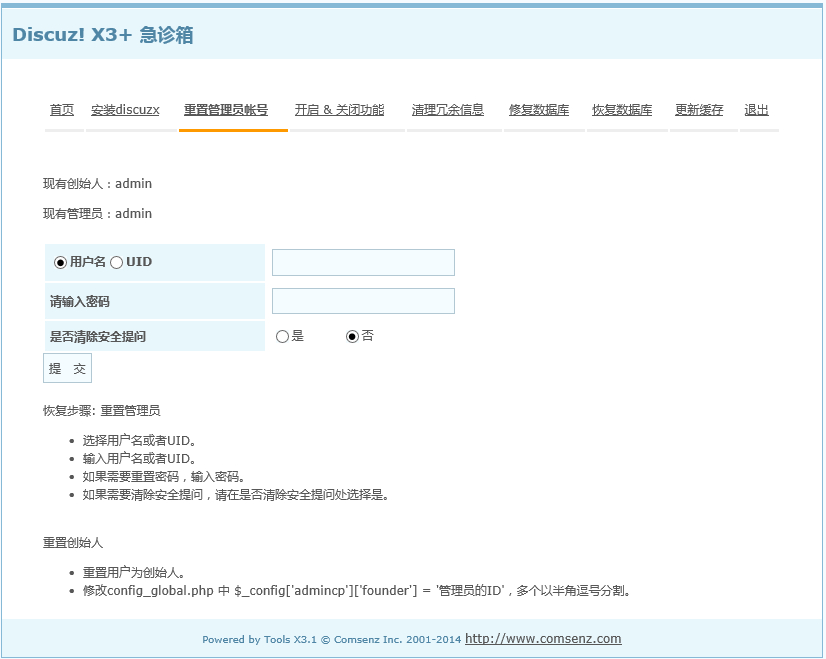Click the 如果需要清除安全提问 instruction bullet
The image size is (826, 659).
point(236,495)
